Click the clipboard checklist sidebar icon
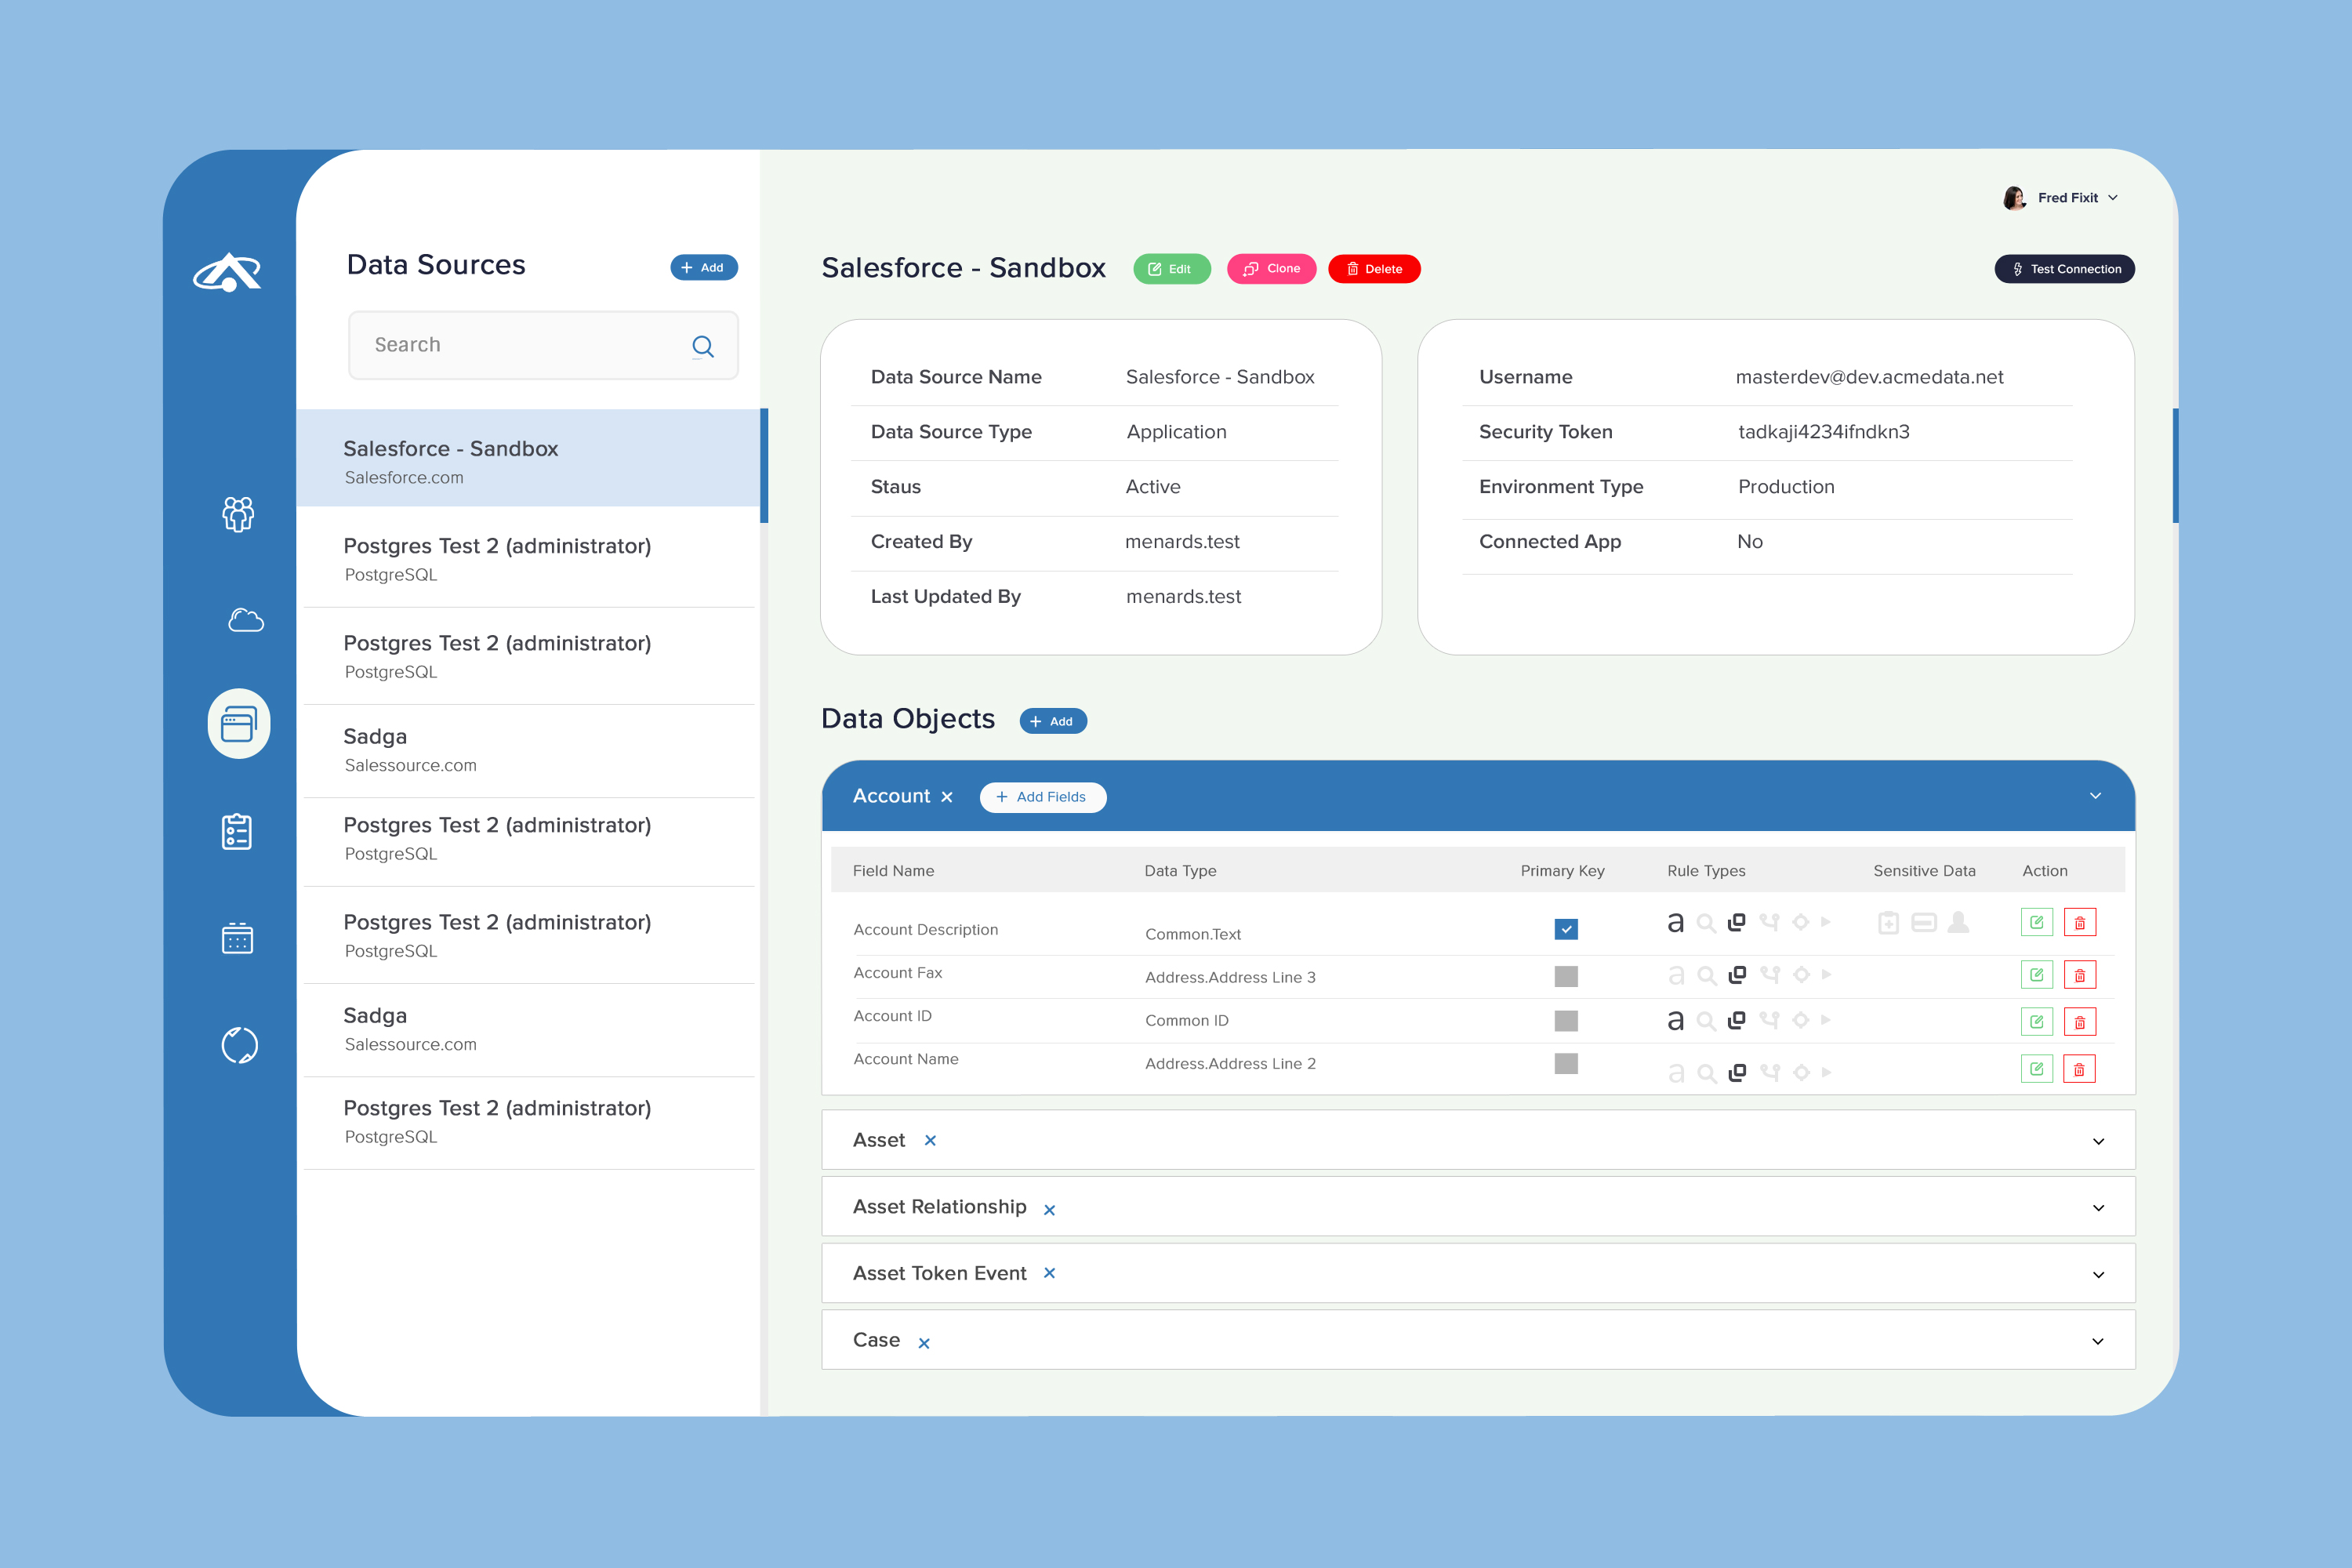2352x1568 pixels. [237, 831]
